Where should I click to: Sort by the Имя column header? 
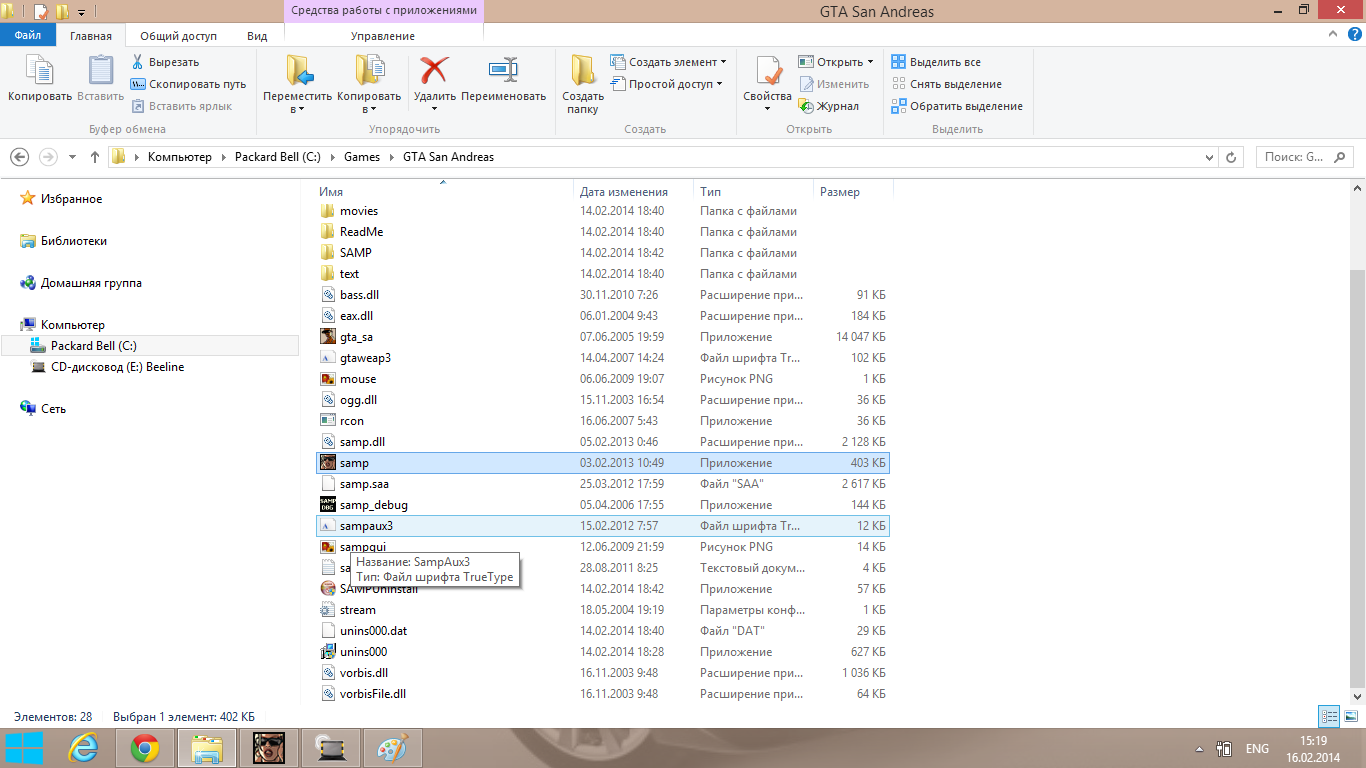(444, 192)
